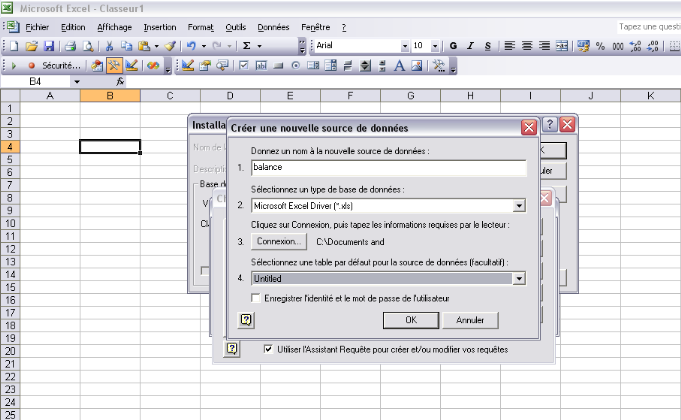Paste with the clipboard icon
Viewport: 681px width, 420px height.
tap(144, 46)
